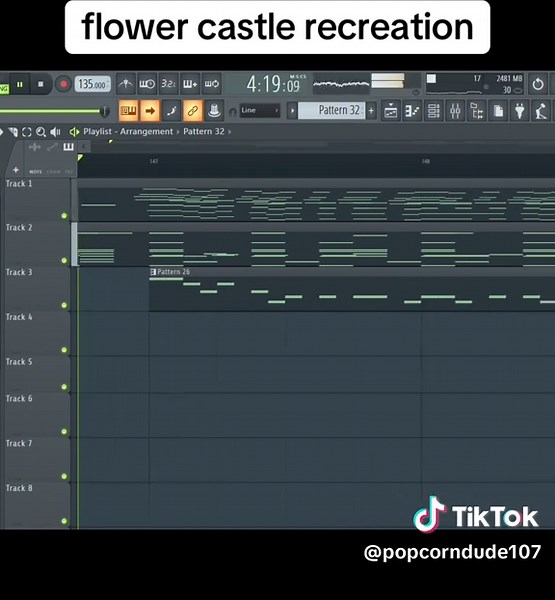The width and height of the screenshot is (555, 600).
Task: Select the audio waveform focus icon
Action: [34, 147]
